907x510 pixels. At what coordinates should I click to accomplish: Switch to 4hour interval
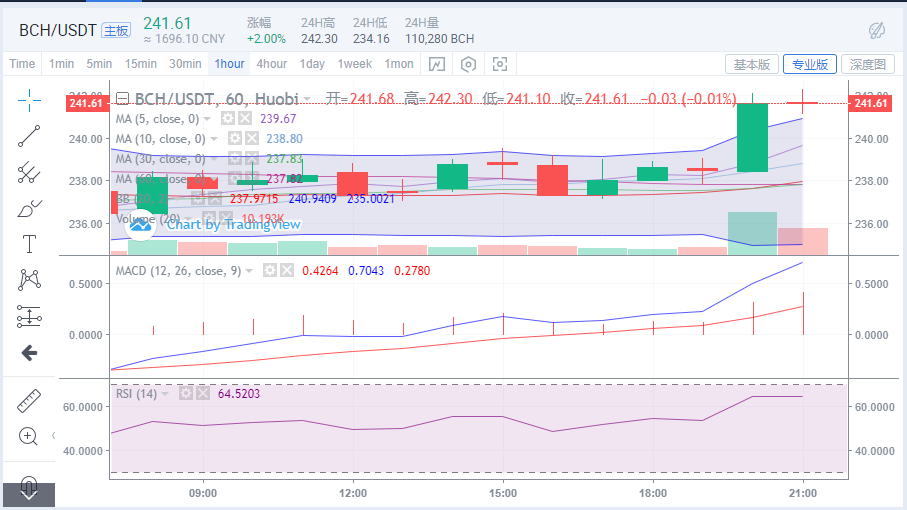pos(271,64)
